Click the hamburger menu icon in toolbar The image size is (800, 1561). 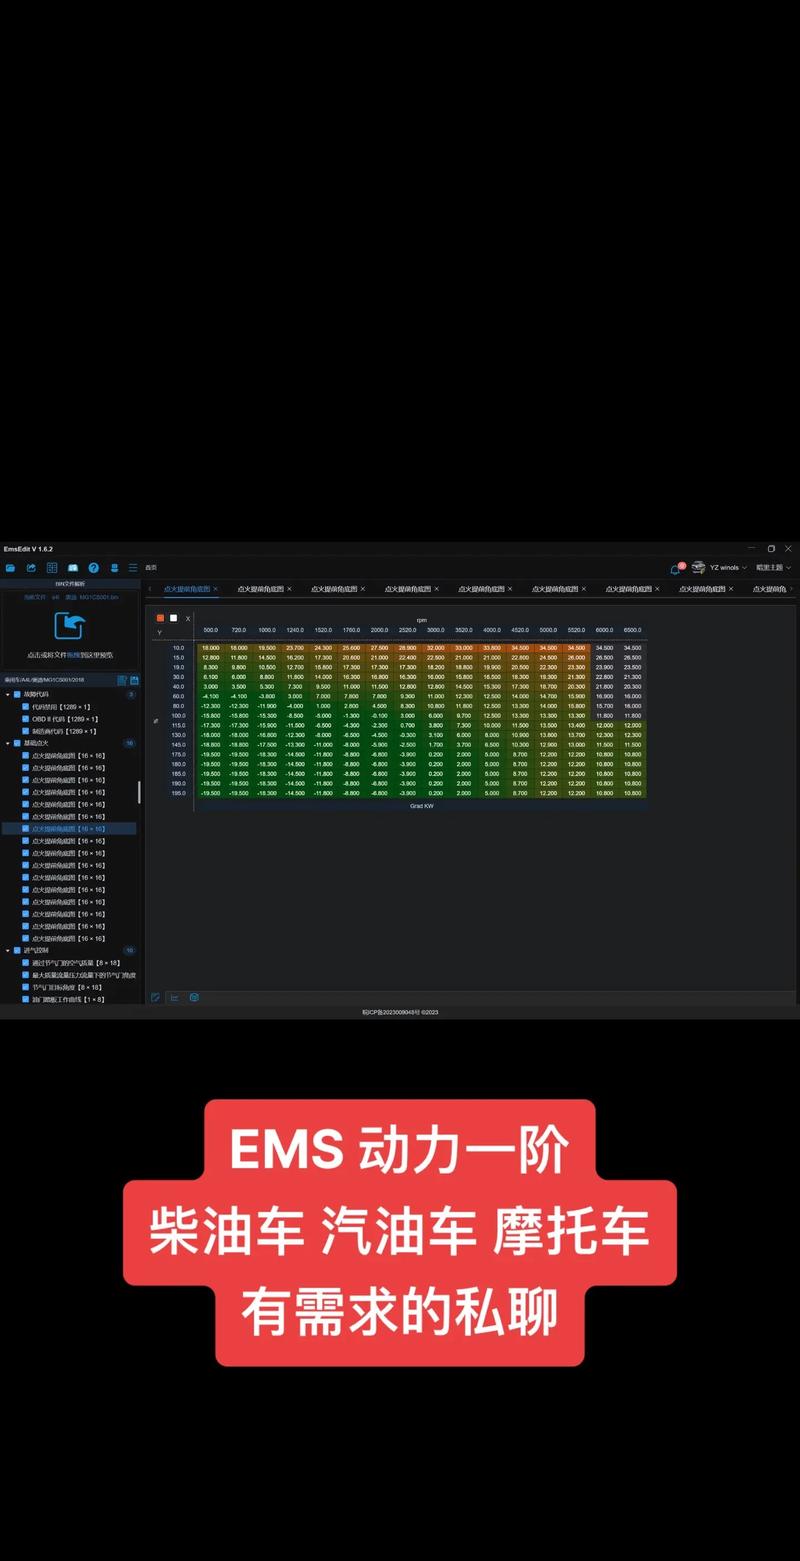click(x=133, y=568)
